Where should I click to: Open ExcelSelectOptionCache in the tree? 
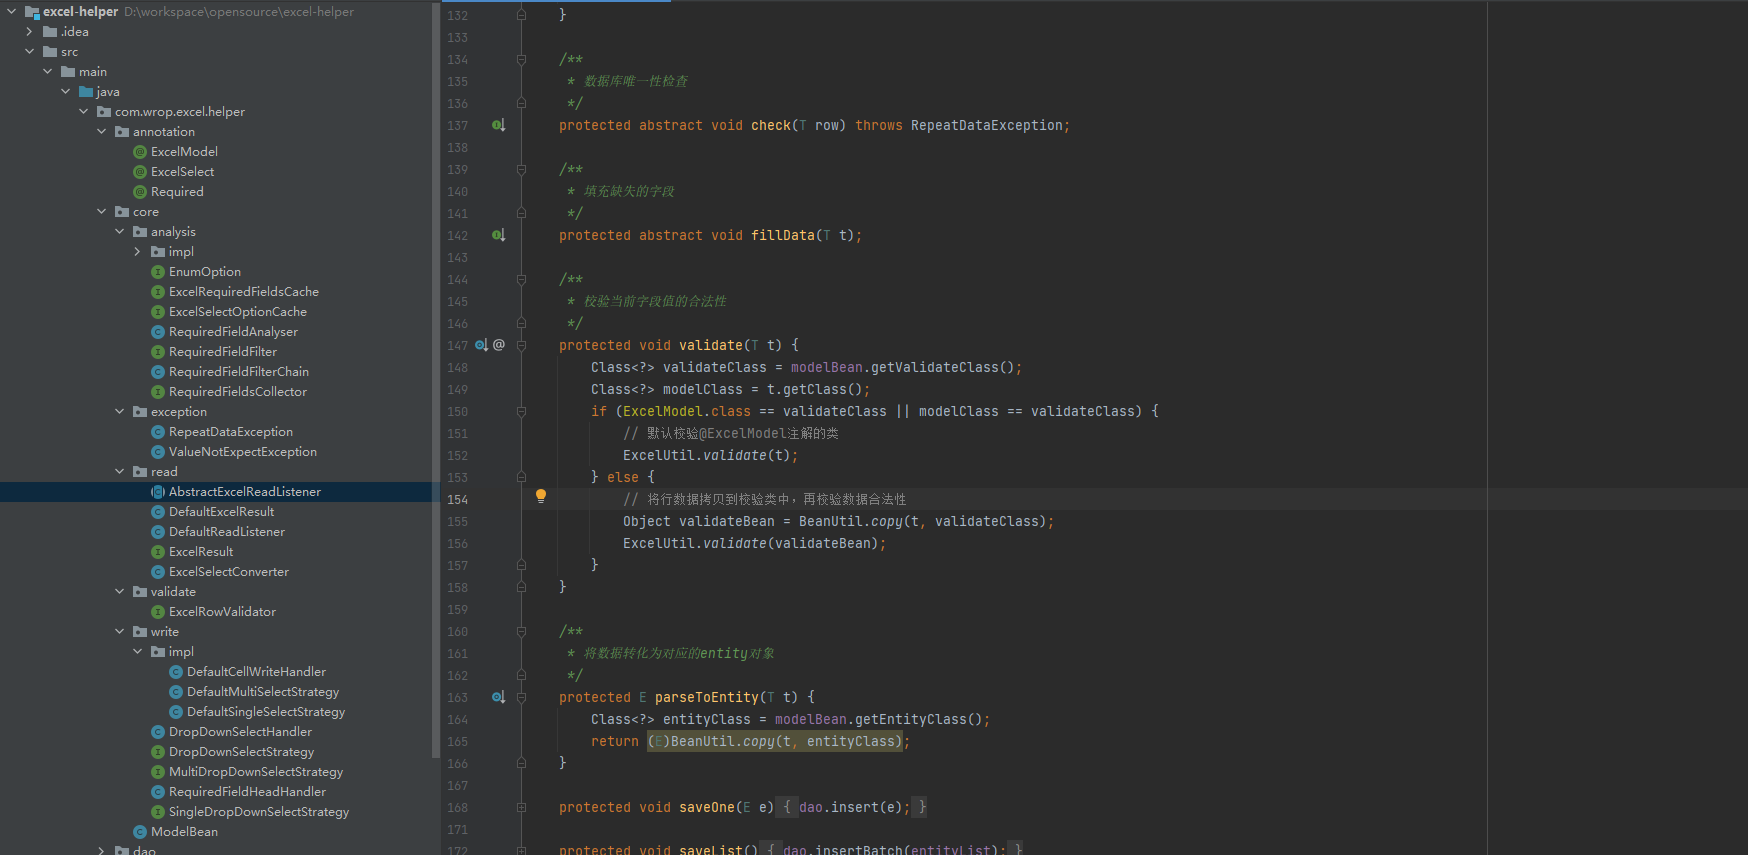[238, 312]
